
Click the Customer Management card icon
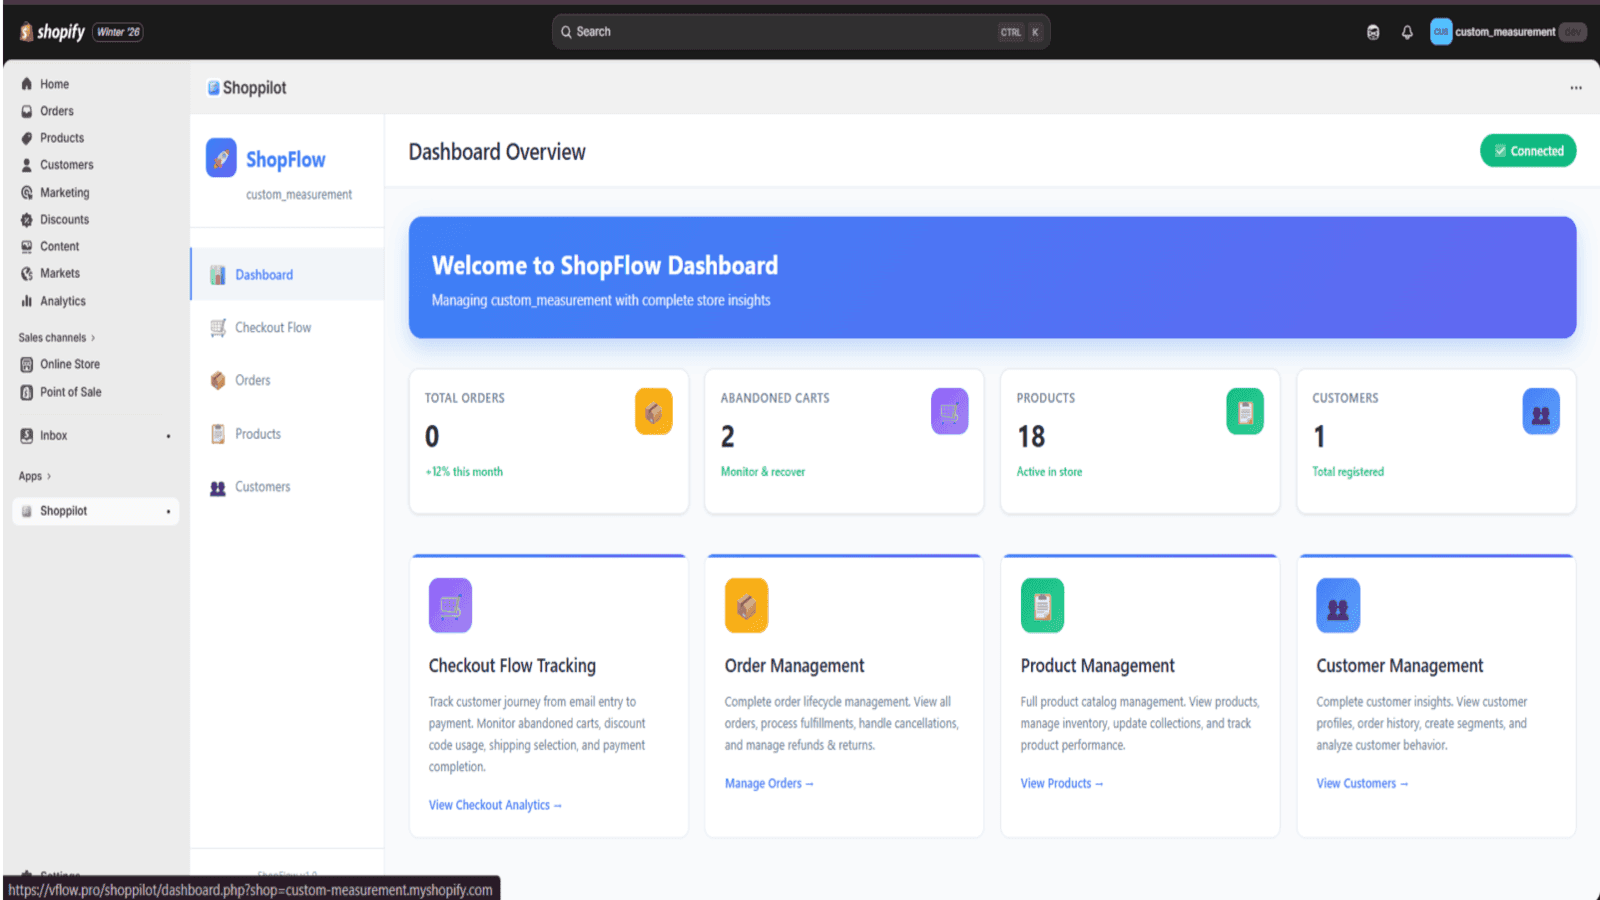pos(1338,605)
